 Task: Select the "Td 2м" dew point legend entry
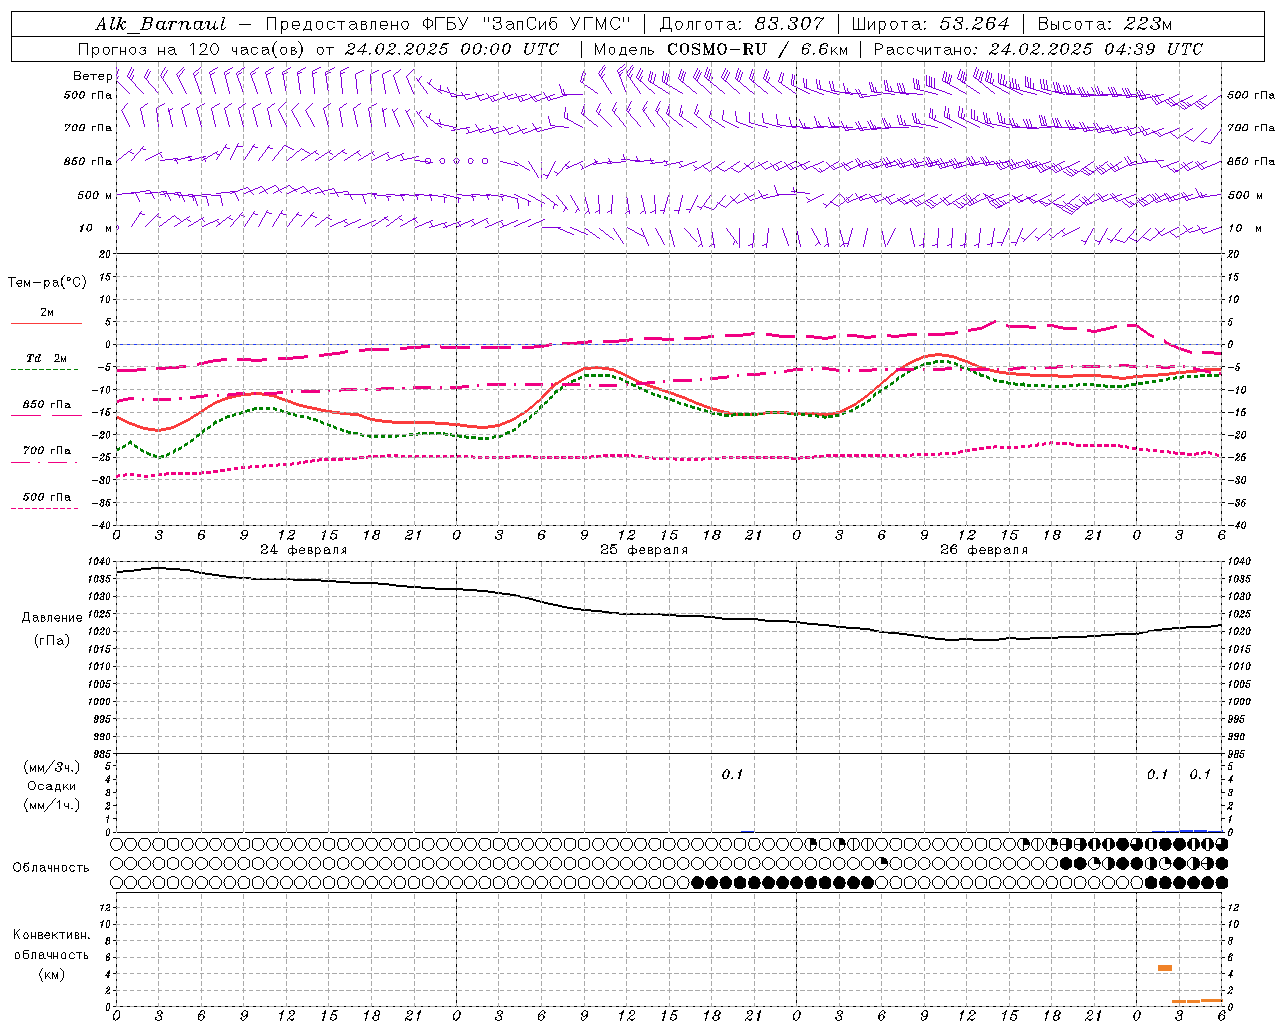(46, 358)
